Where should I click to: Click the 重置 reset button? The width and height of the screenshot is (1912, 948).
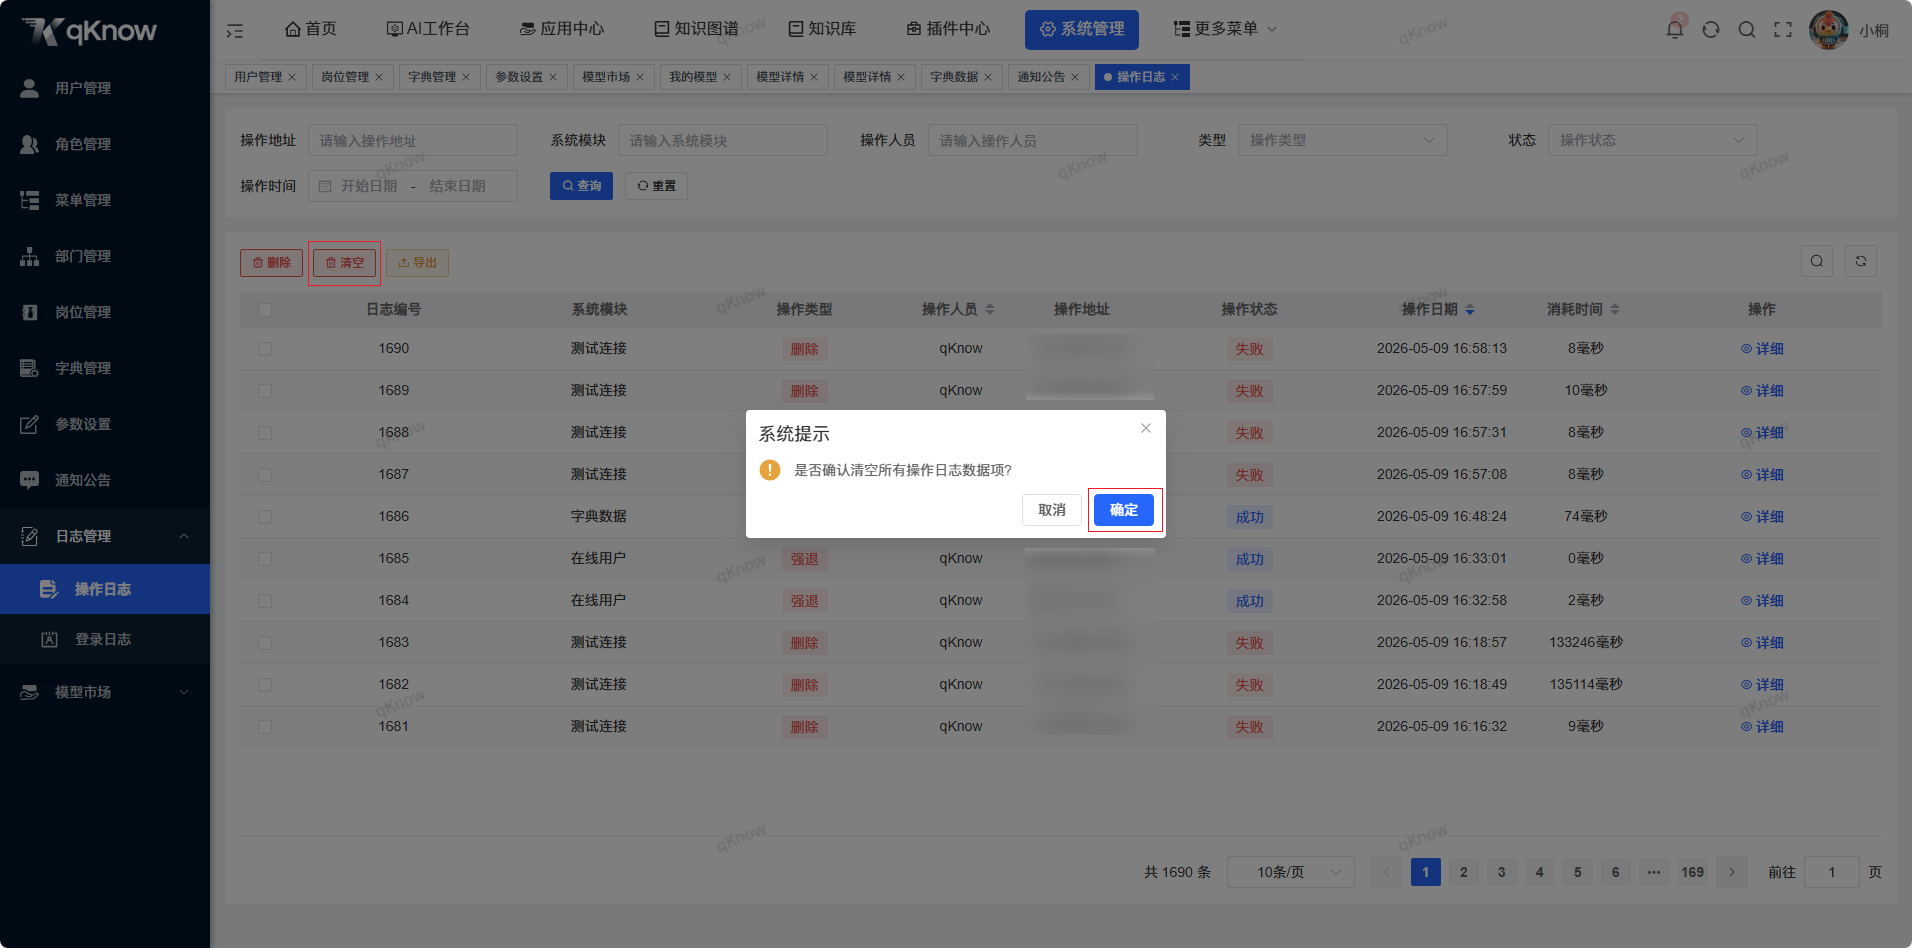click(656, 186)
